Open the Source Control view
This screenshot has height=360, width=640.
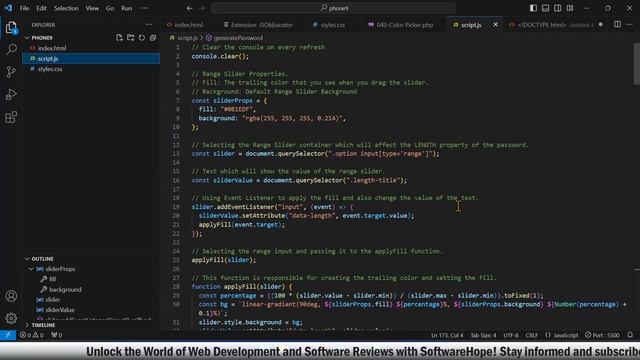point(11,72)
